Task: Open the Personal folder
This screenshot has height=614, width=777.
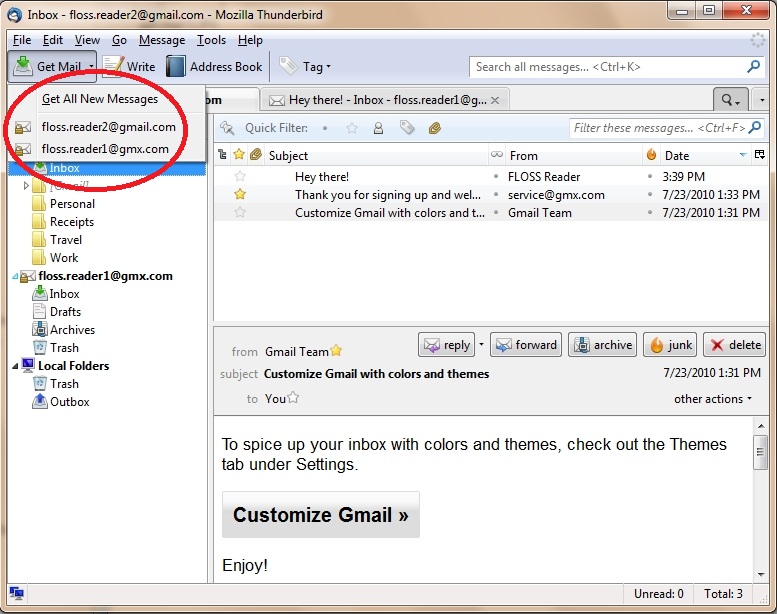Action: click(64, 204)
